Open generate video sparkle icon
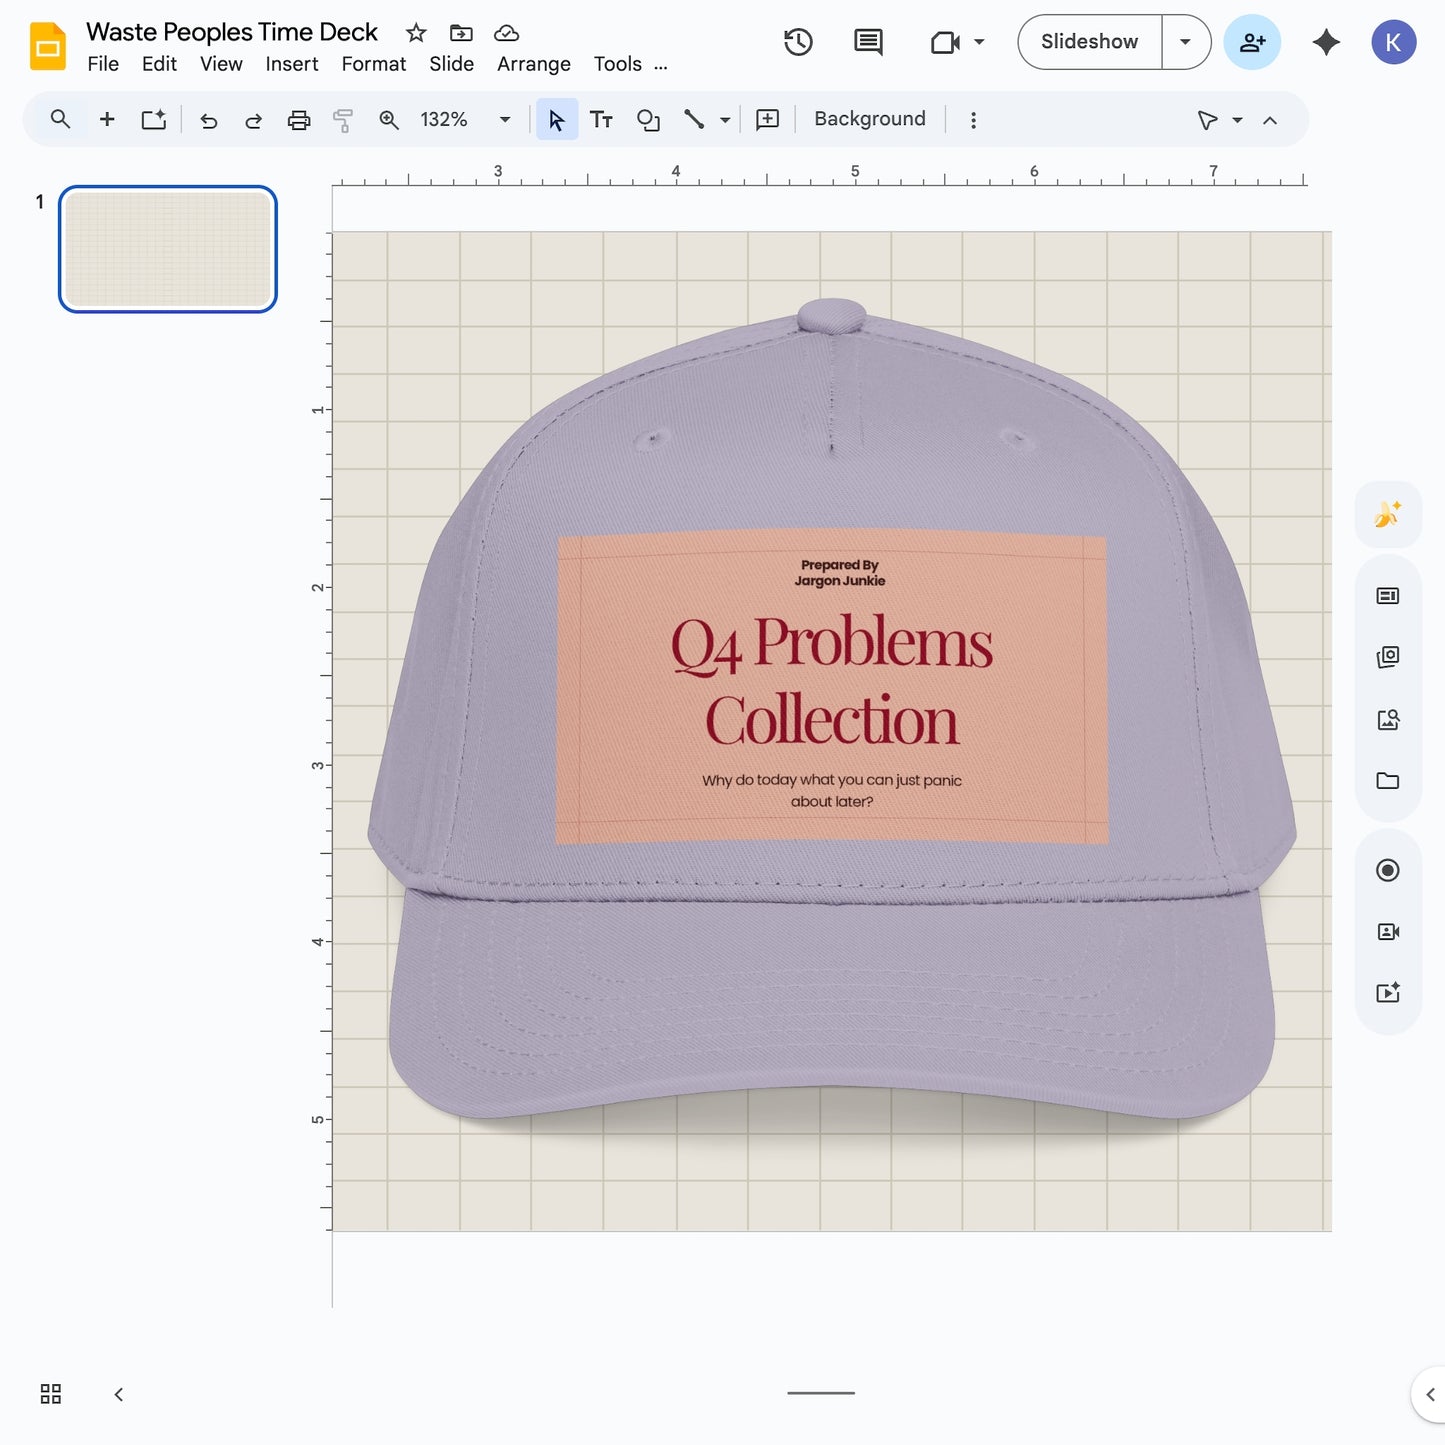 (x=1388, y=992)
